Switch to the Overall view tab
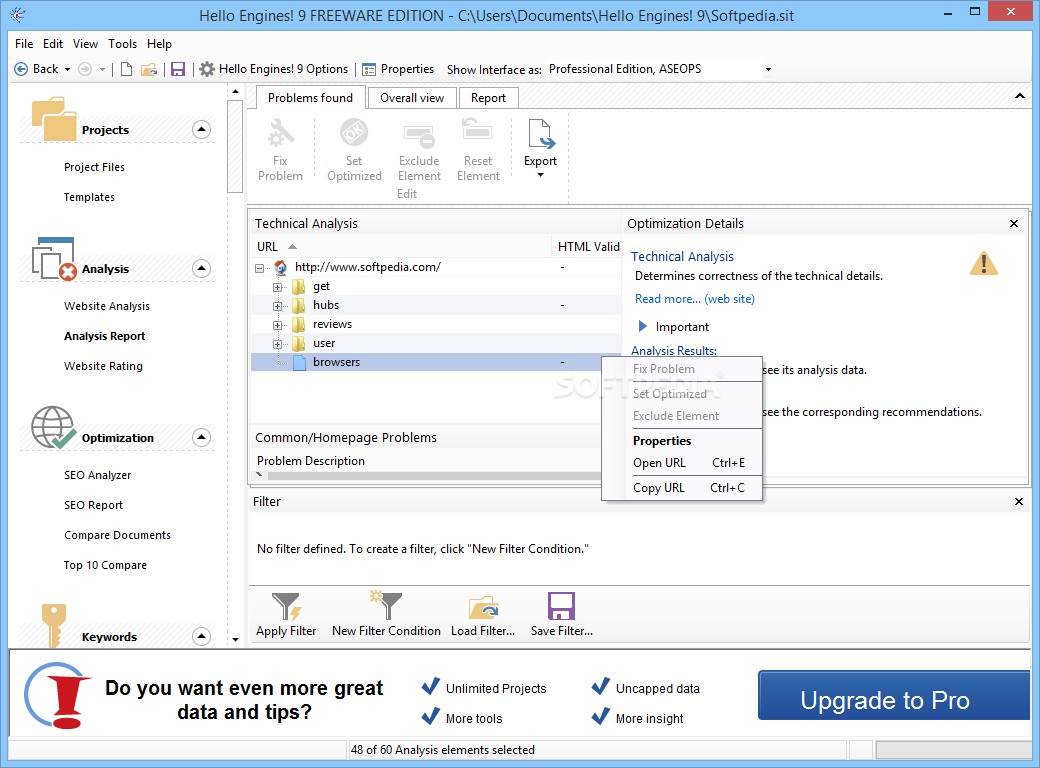This screenshot has width=1040, height=768. click(x=412, y=97)
